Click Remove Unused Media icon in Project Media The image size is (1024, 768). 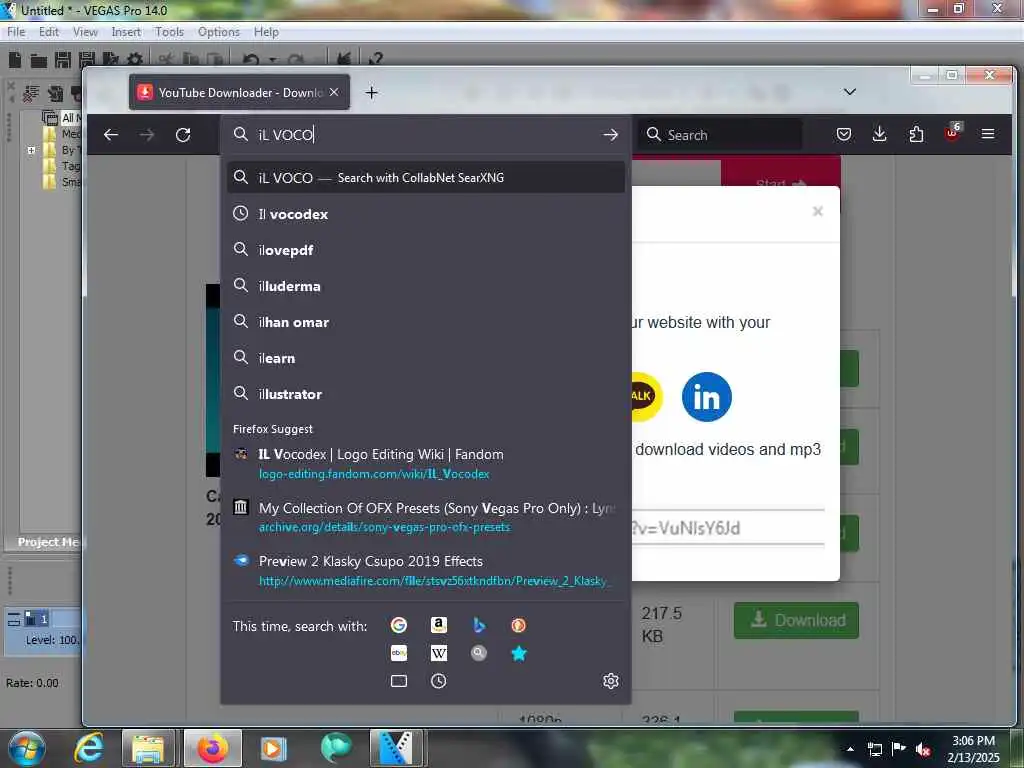coord(30,94)
